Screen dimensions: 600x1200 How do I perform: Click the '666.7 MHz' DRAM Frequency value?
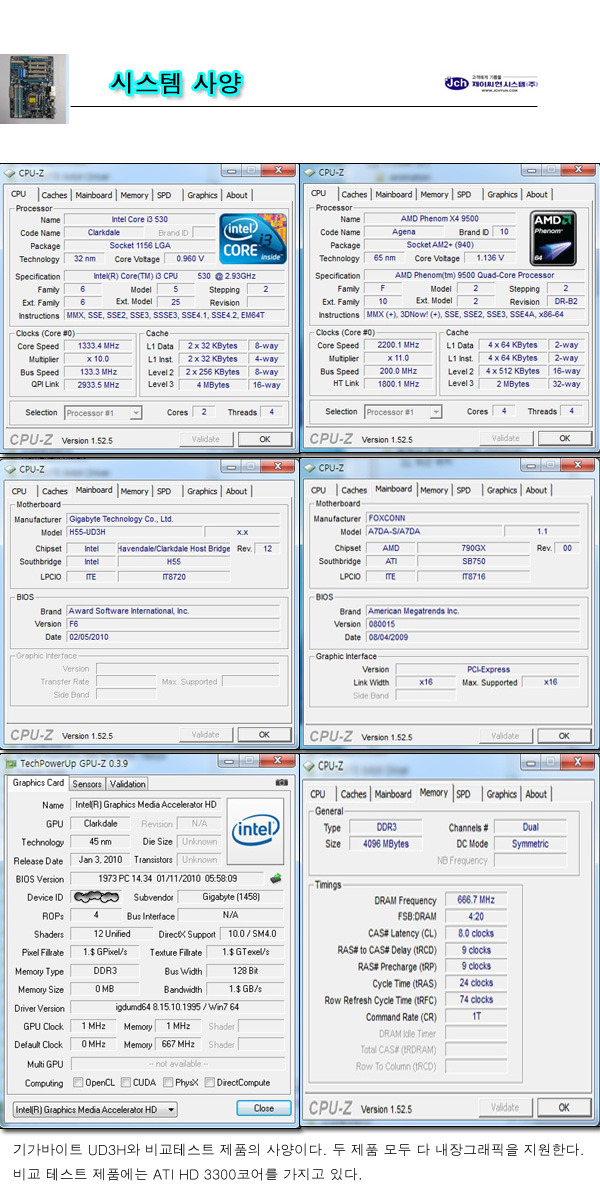click(476, 900)
